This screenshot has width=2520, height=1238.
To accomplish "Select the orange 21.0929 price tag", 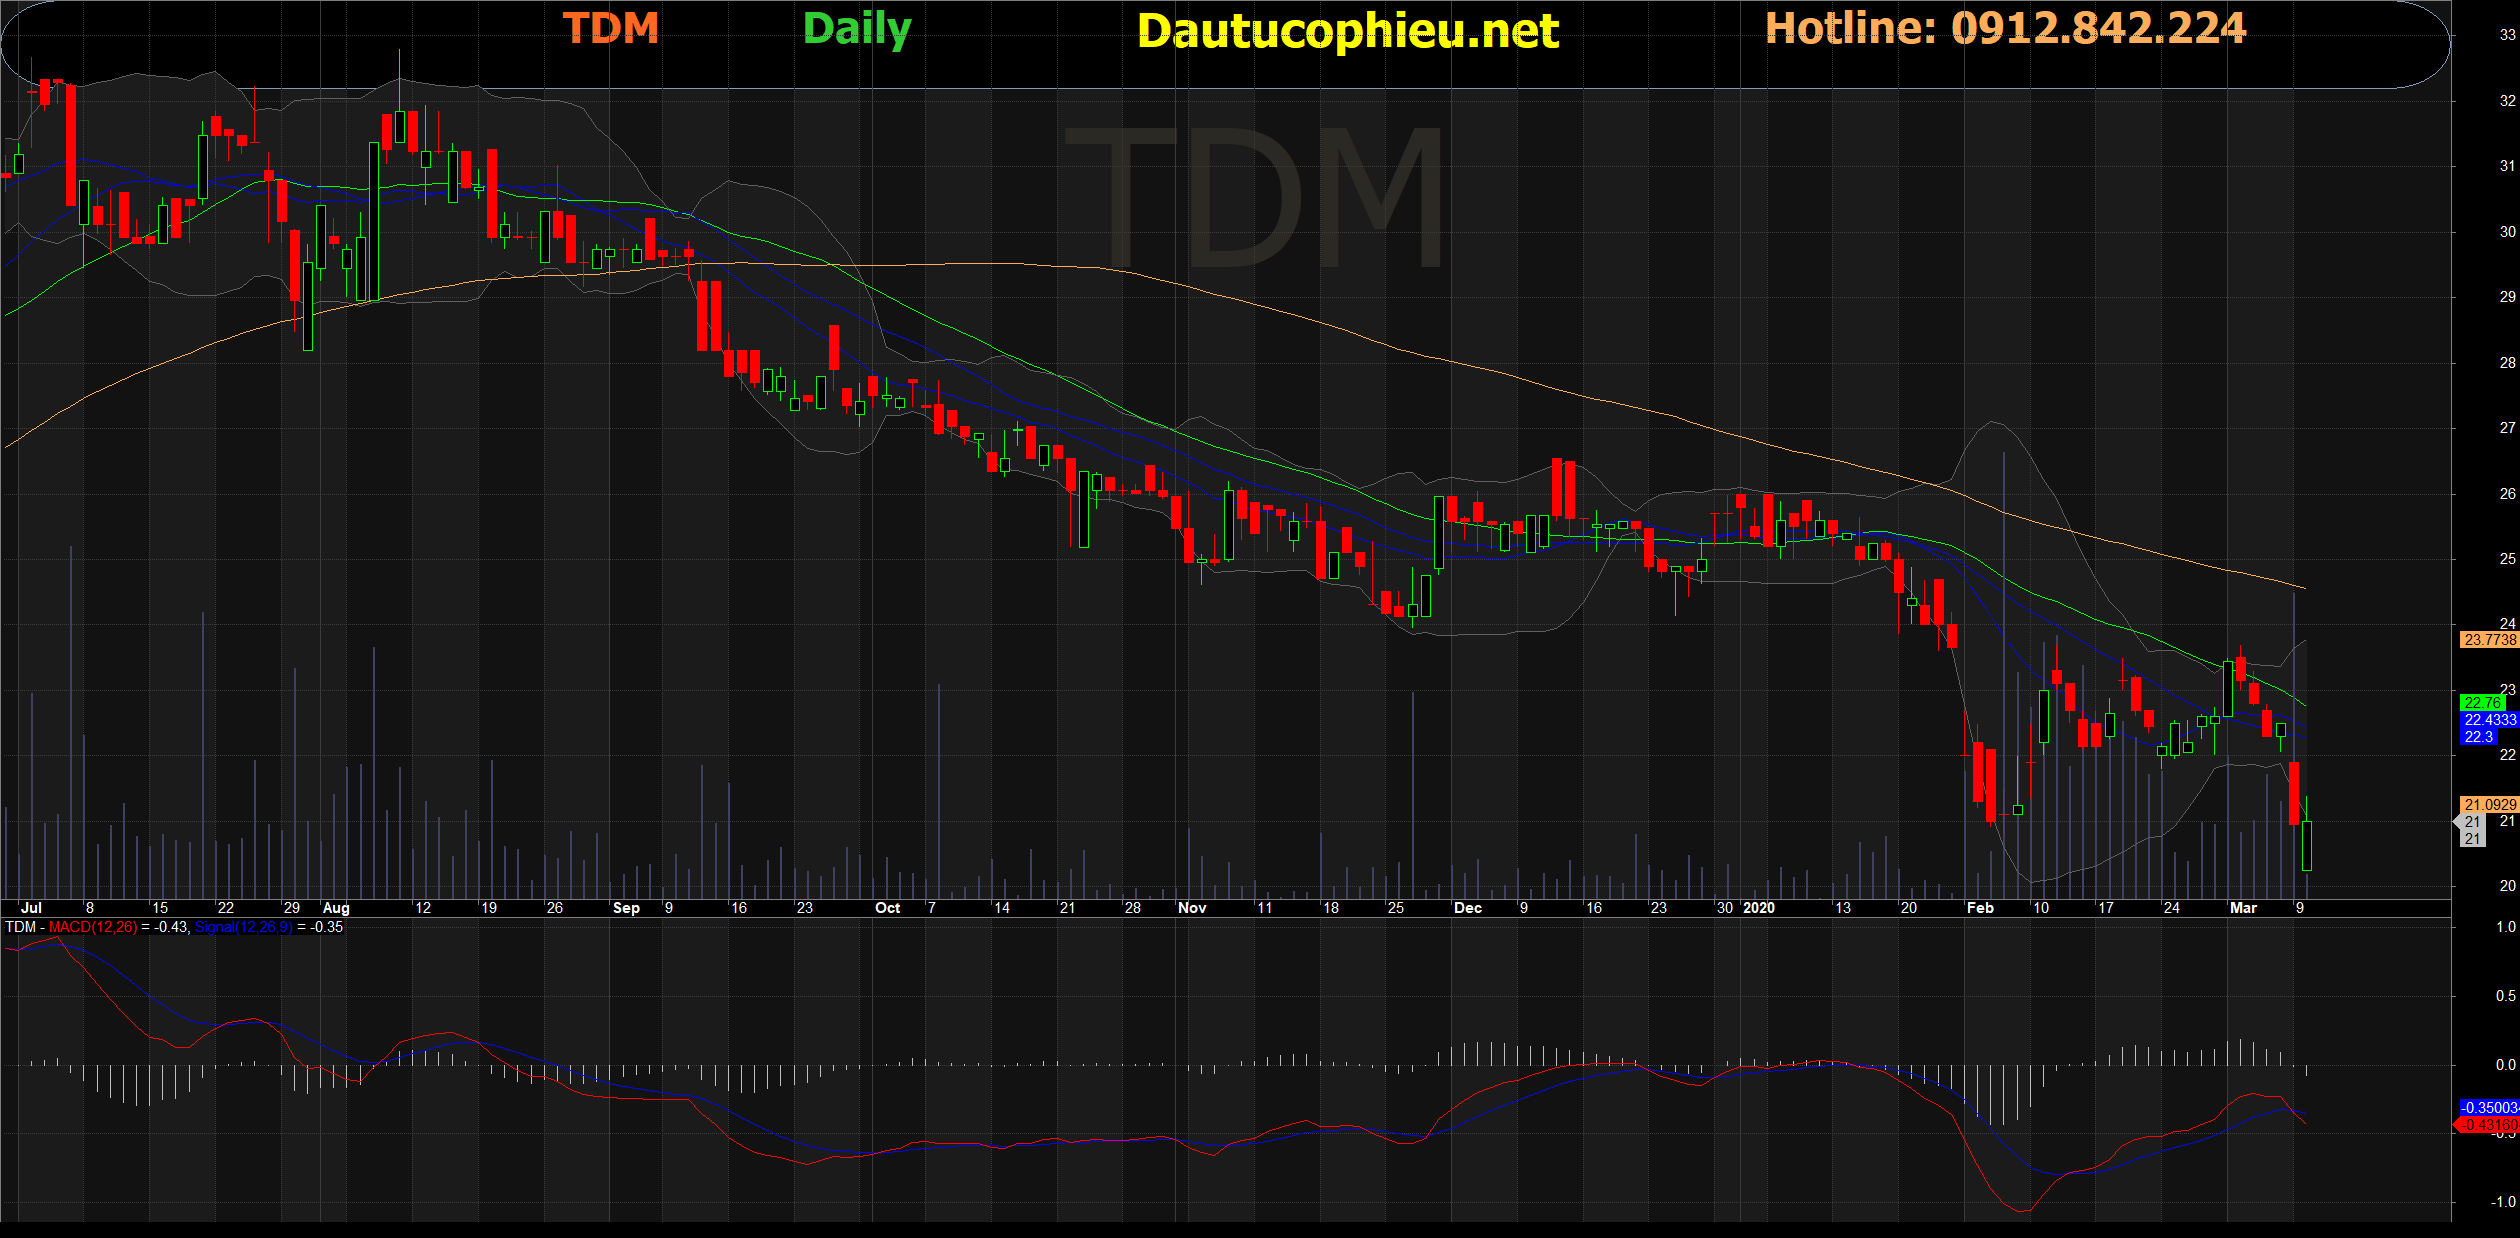I will [2489, 805].
